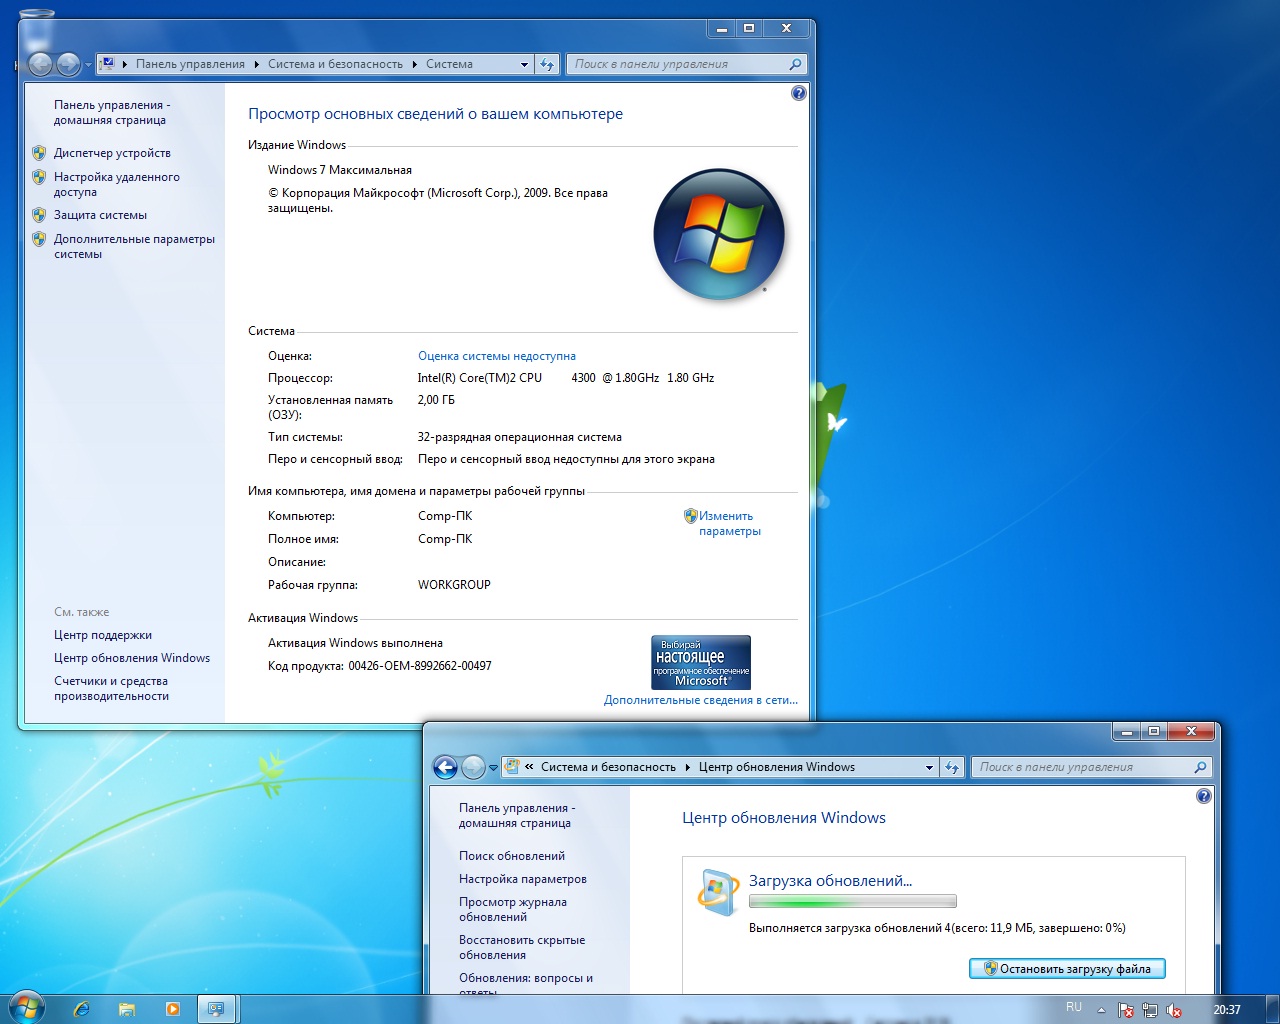Click Система и безопасность breadcrumb in System window
1280x1024 pixels.
pyautogui.click(x=335, y=64)
